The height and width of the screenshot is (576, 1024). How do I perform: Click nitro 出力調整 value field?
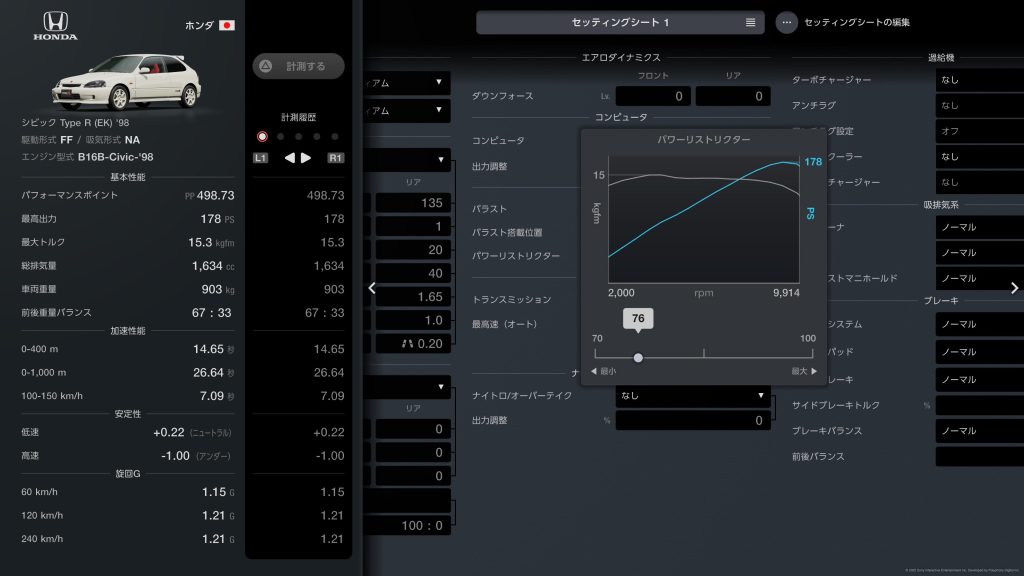click(x=693, y=420)
